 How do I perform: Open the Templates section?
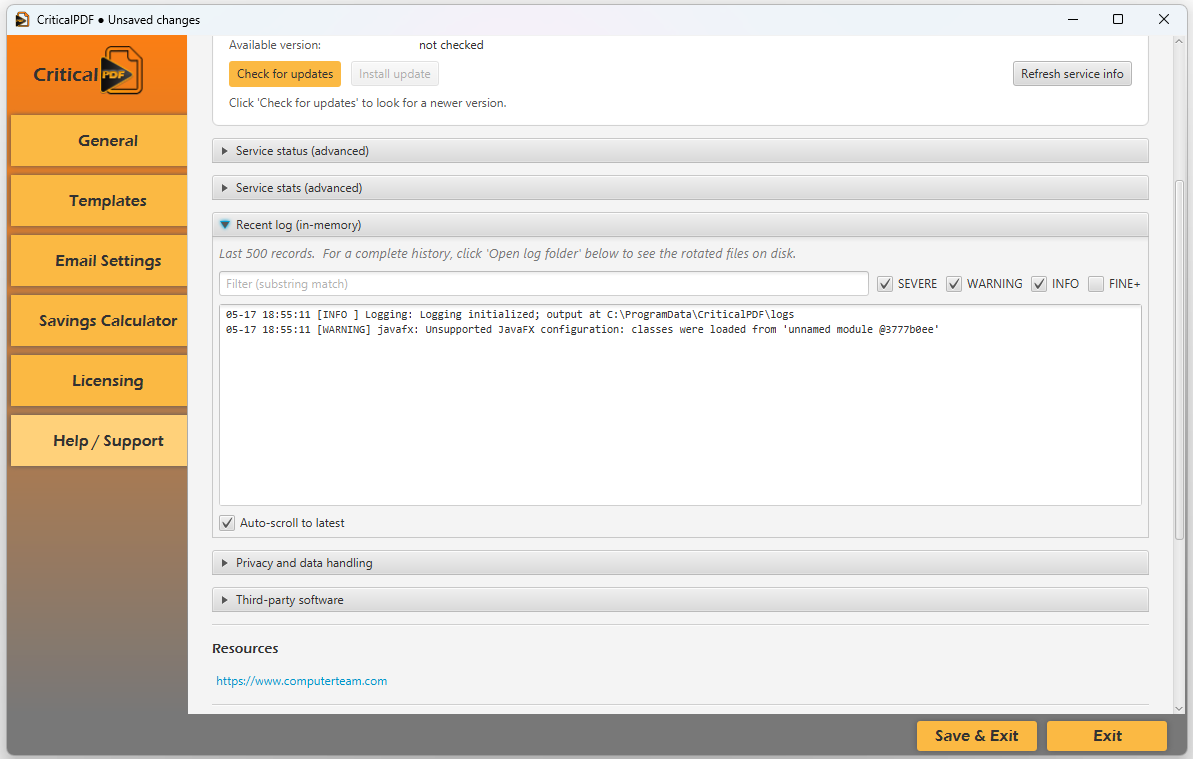point(99,201)
